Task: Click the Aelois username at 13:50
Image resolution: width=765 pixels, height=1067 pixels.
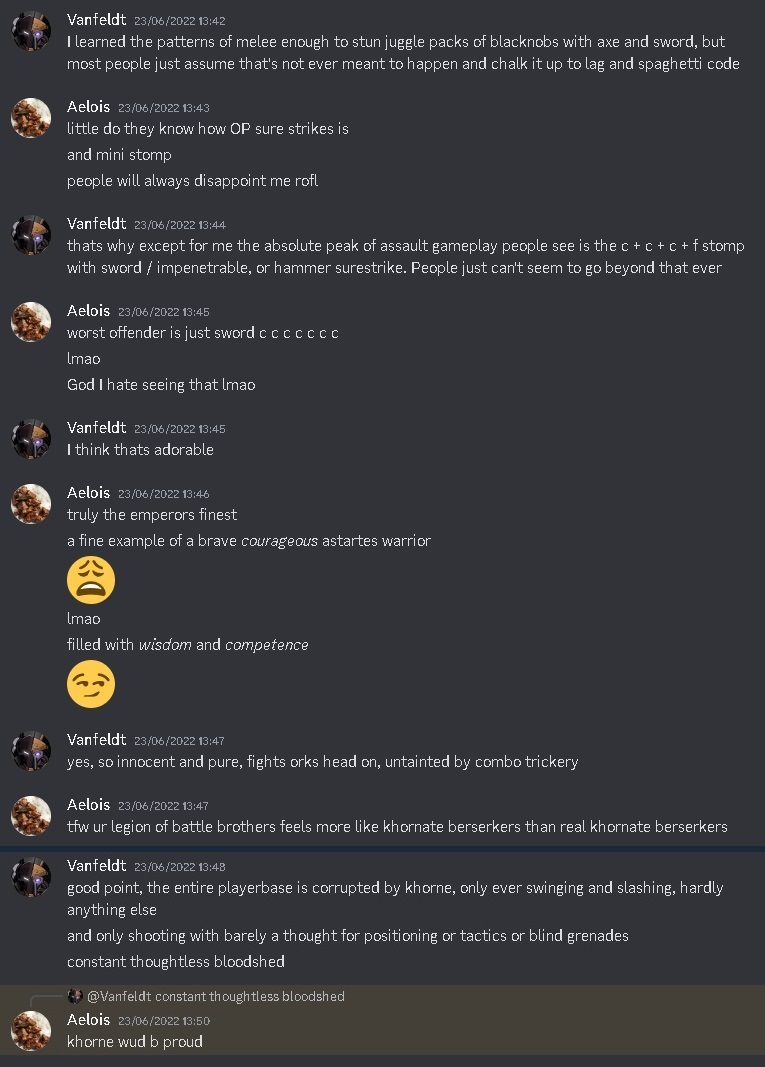Action: 88,1019
